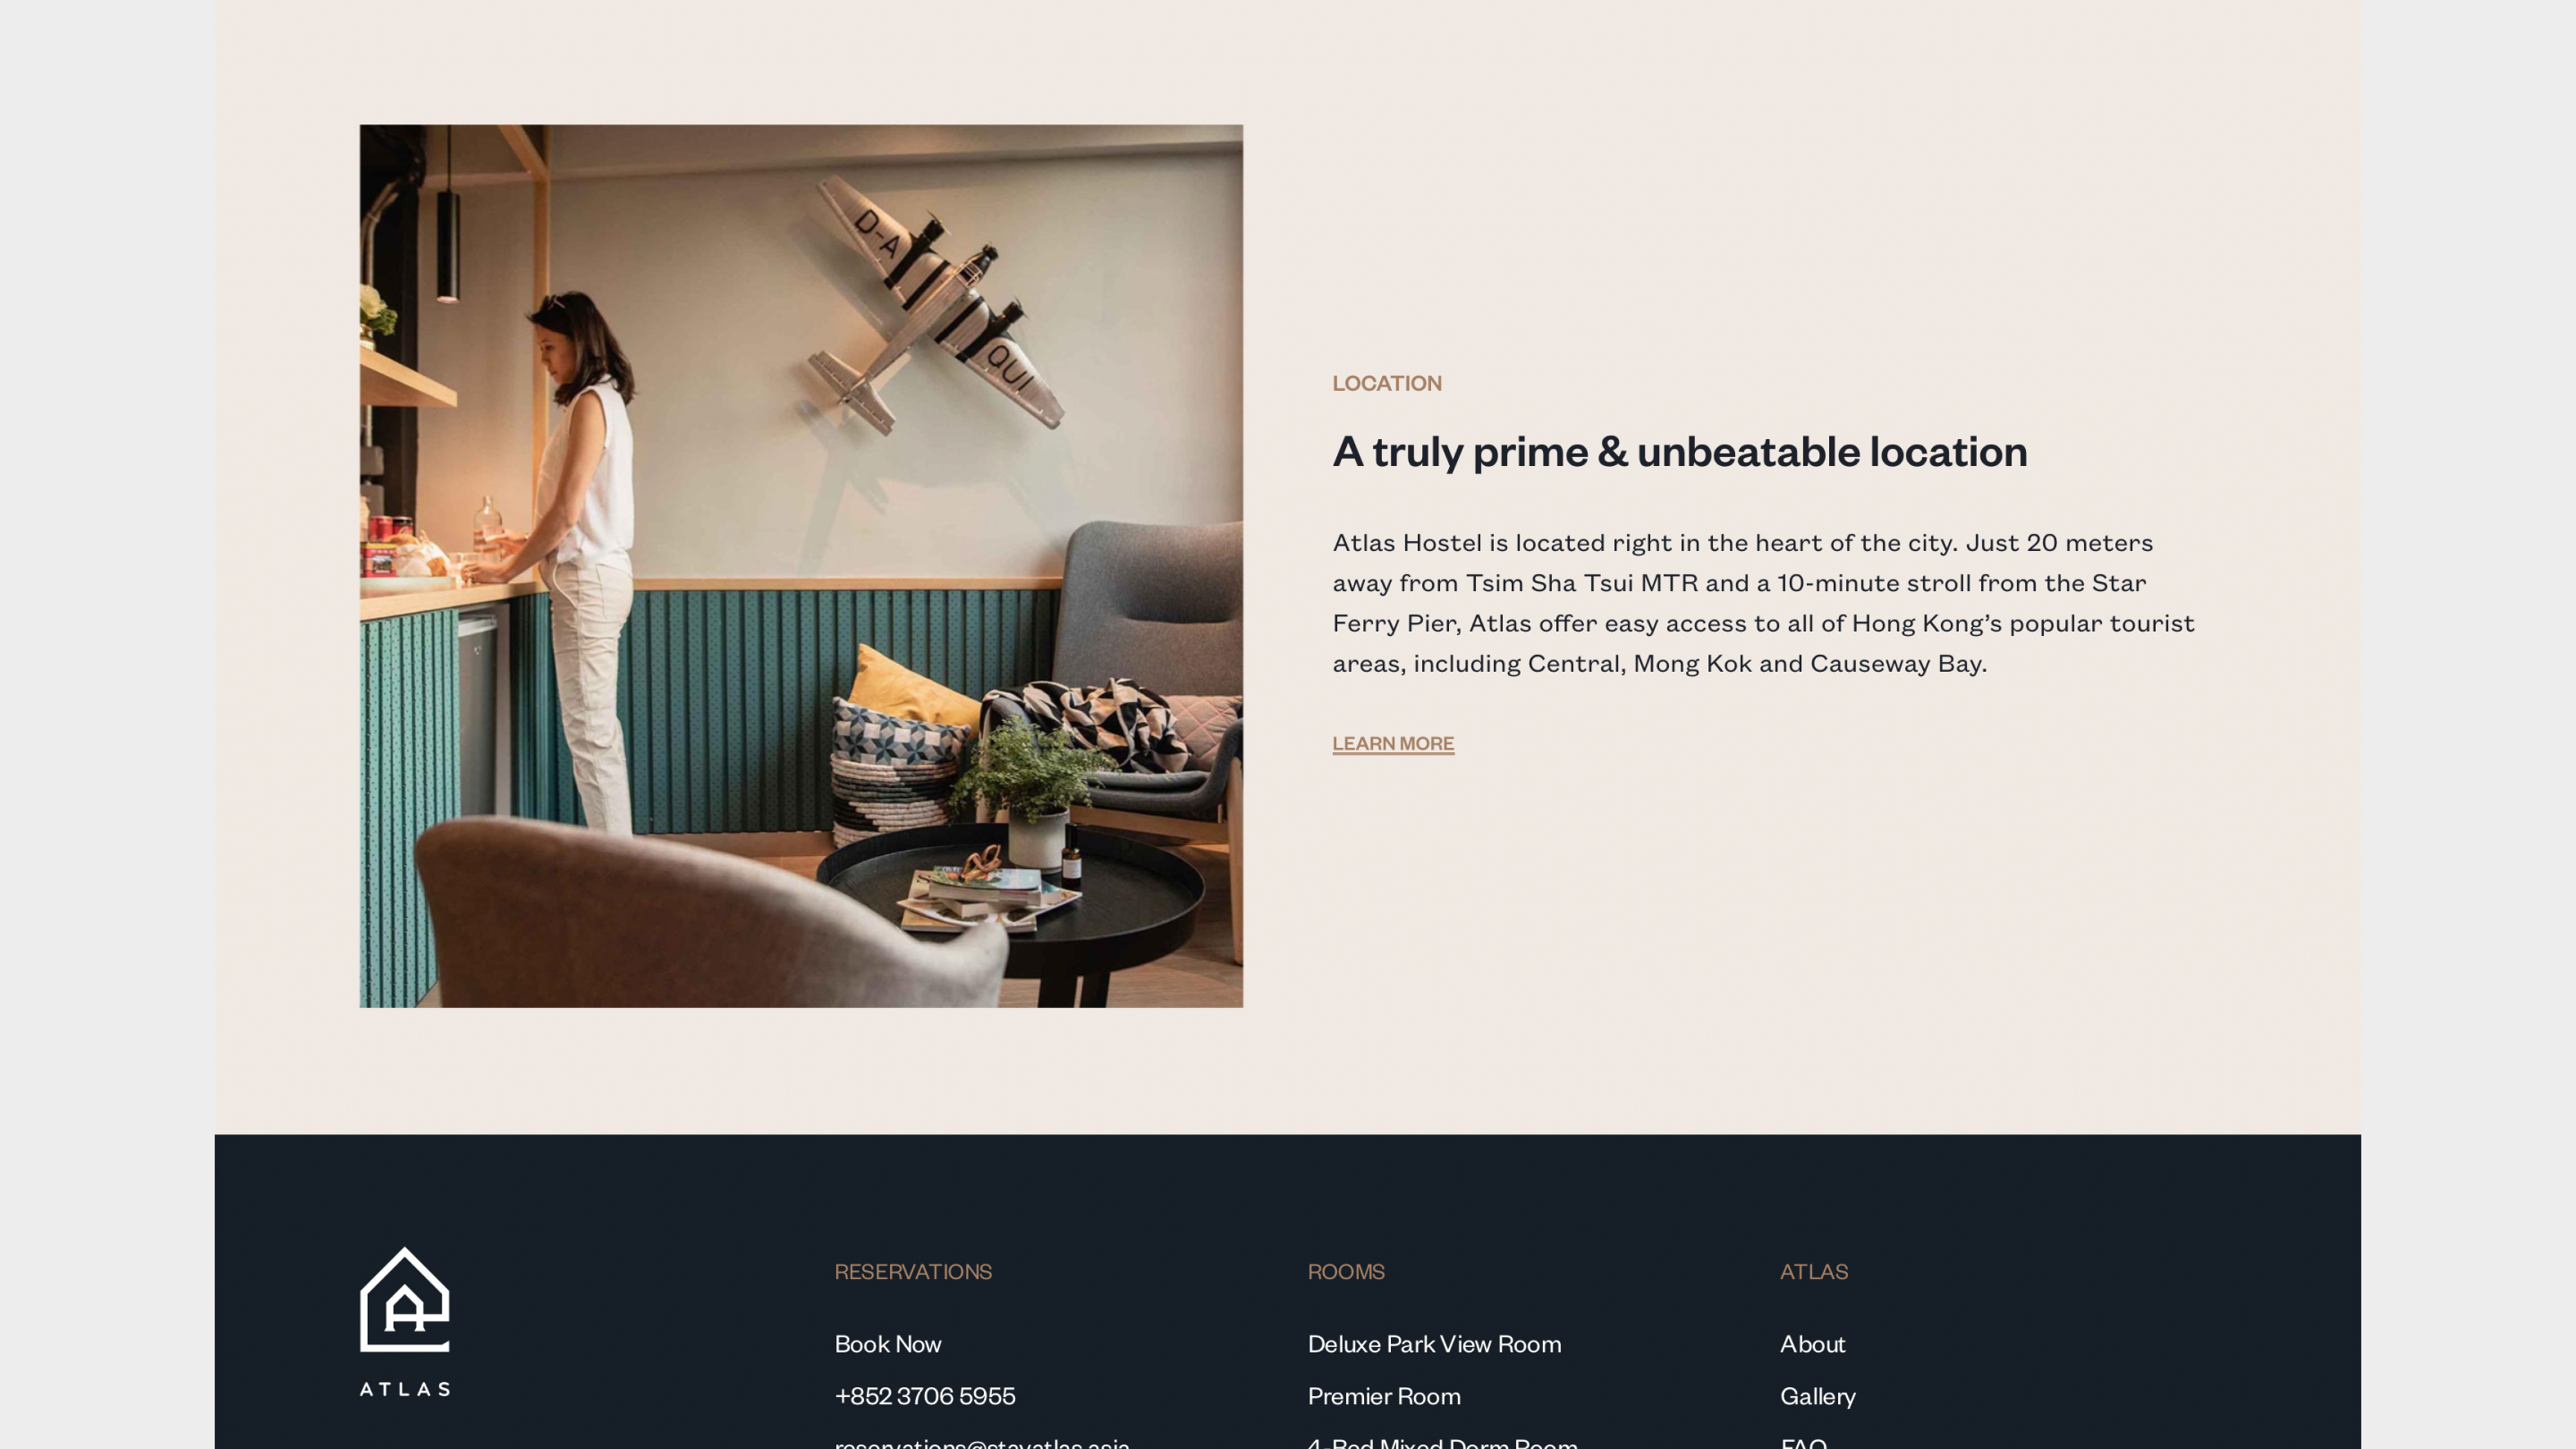The image size is (2576, 1449).
Task: Click the Location section label
Action: pos(1386,383)
